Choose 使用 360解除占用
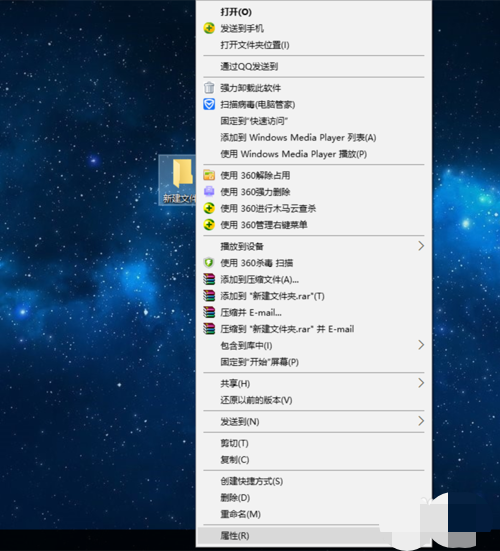The image size is (500, 551). [314, 175]
